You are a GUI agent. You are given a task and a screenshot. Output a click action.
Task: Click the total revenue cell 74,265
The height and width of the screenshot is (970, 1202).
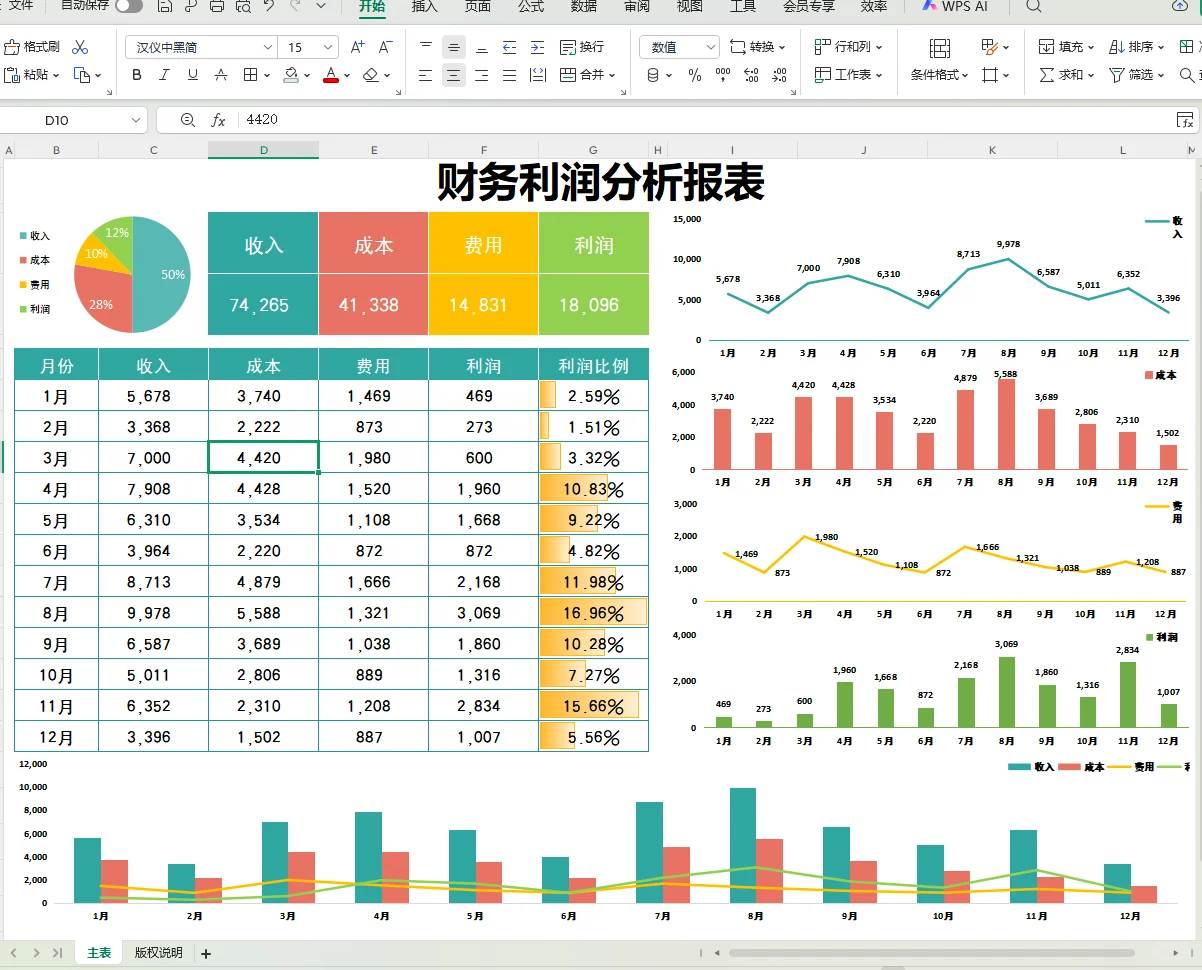point(264,305)
